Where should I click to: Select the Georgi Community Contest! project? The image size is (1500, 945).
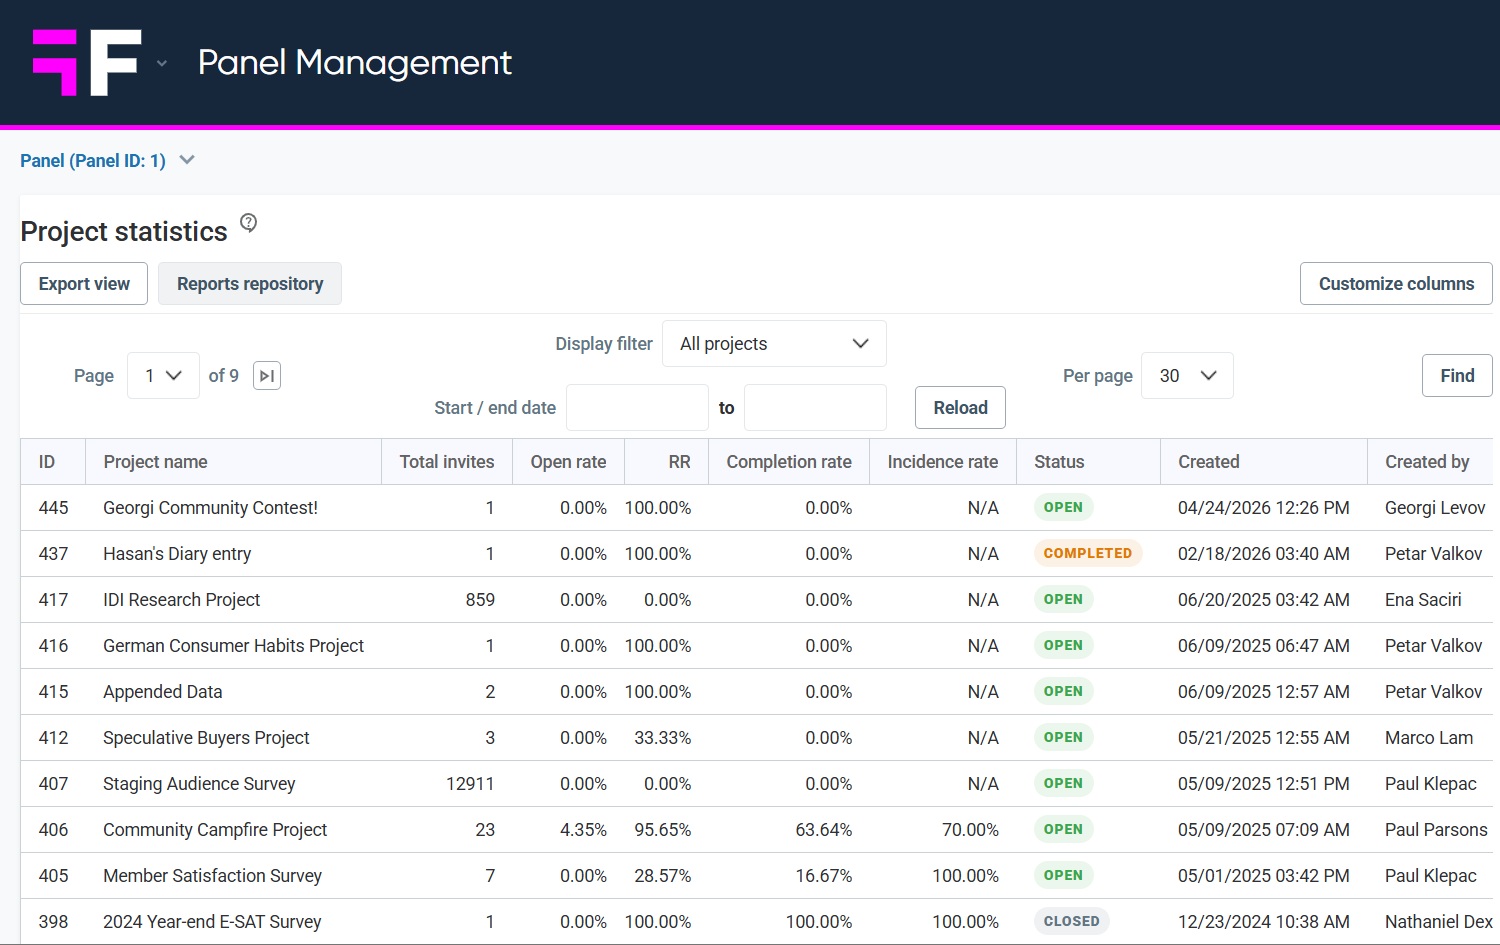pos(210,508)
